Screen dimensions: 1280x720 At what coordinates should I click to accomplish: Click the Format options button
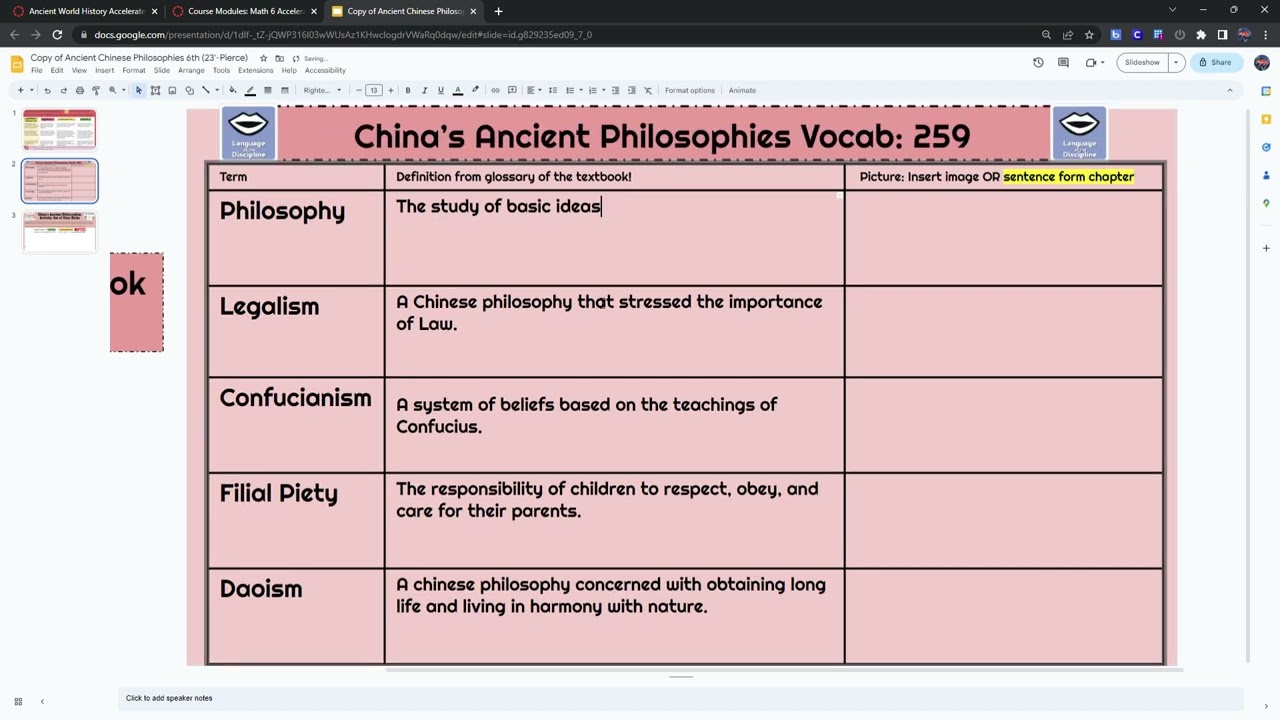point(690,90)
